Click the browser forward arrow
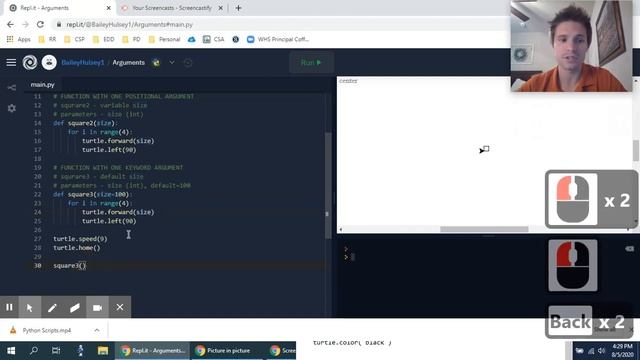 [25, 24]
